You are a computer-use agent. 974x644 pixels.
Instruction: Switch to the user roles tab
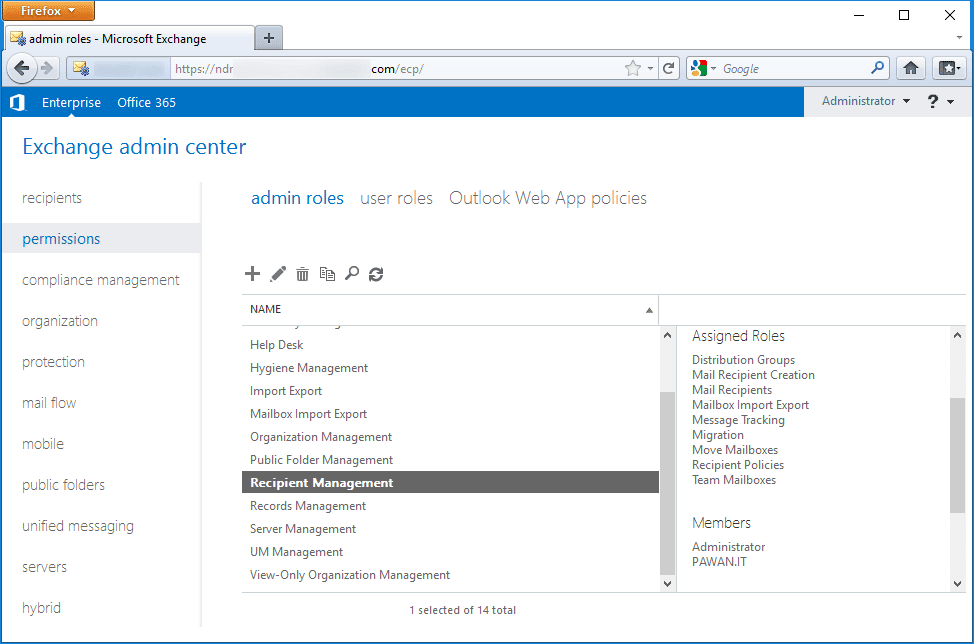coord(396,198)
